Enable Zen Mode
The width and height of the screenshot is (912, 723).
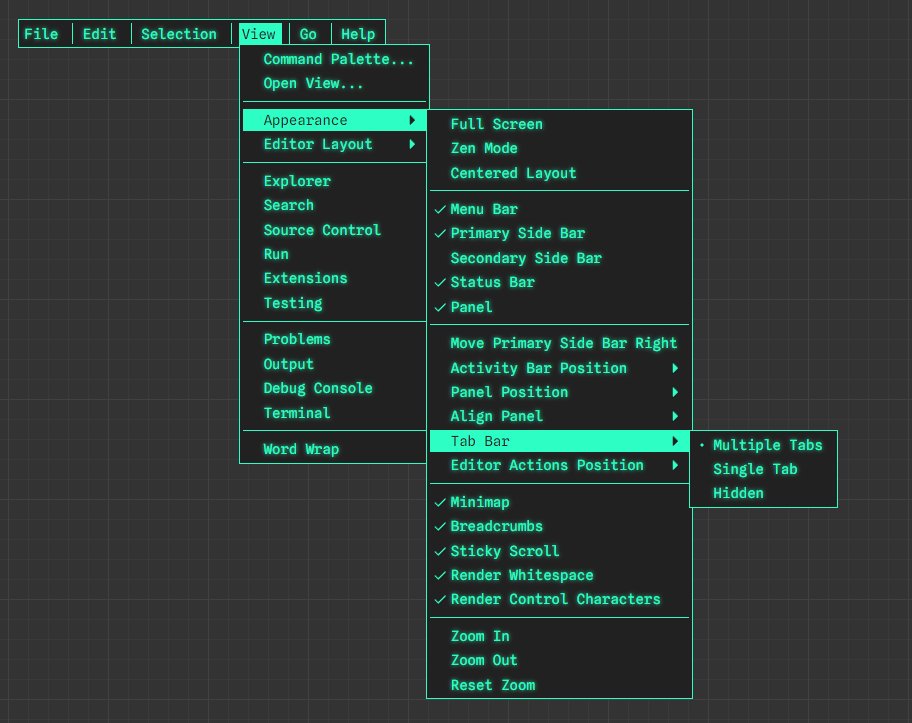[x=560, y=148]
